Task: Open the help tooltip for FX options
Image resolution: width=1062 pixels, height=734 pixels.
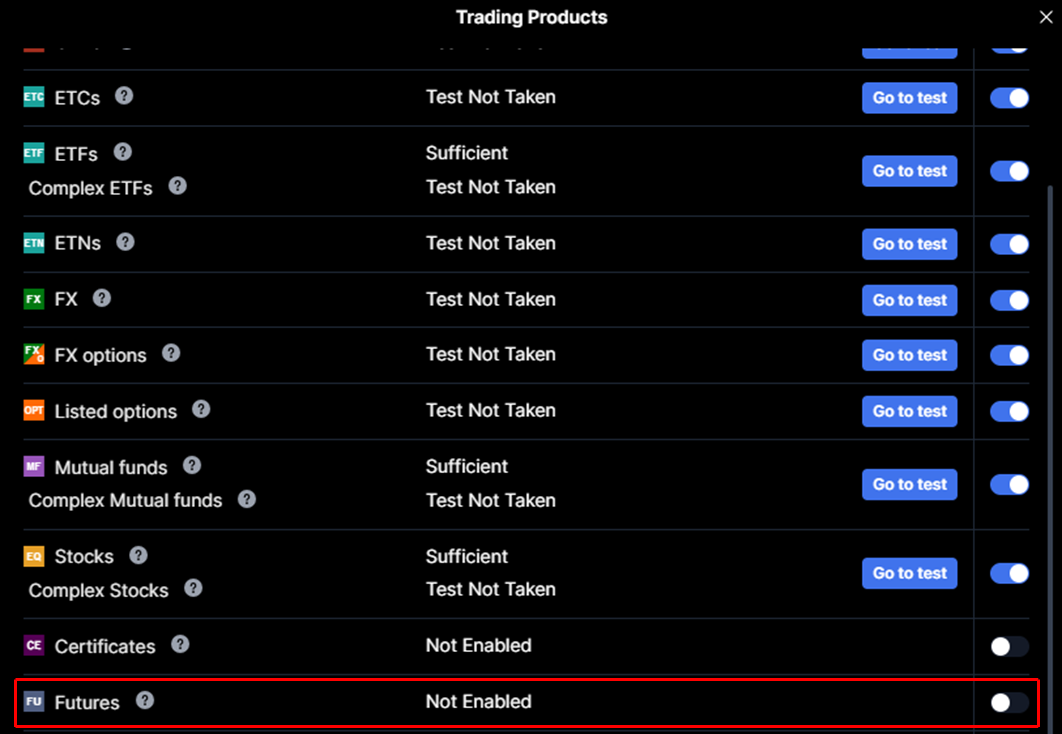Action: pyautogui.click(x=171, y=353)
